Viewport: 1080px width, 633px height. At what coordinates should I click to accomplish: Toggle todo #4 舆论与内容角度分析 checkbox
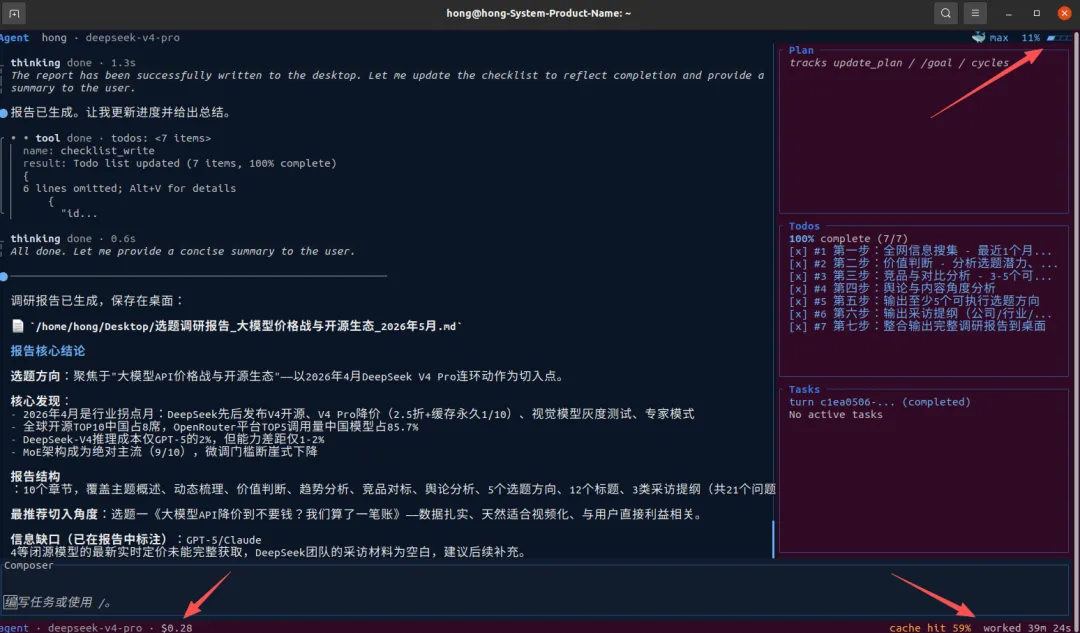tap(797, 289)
